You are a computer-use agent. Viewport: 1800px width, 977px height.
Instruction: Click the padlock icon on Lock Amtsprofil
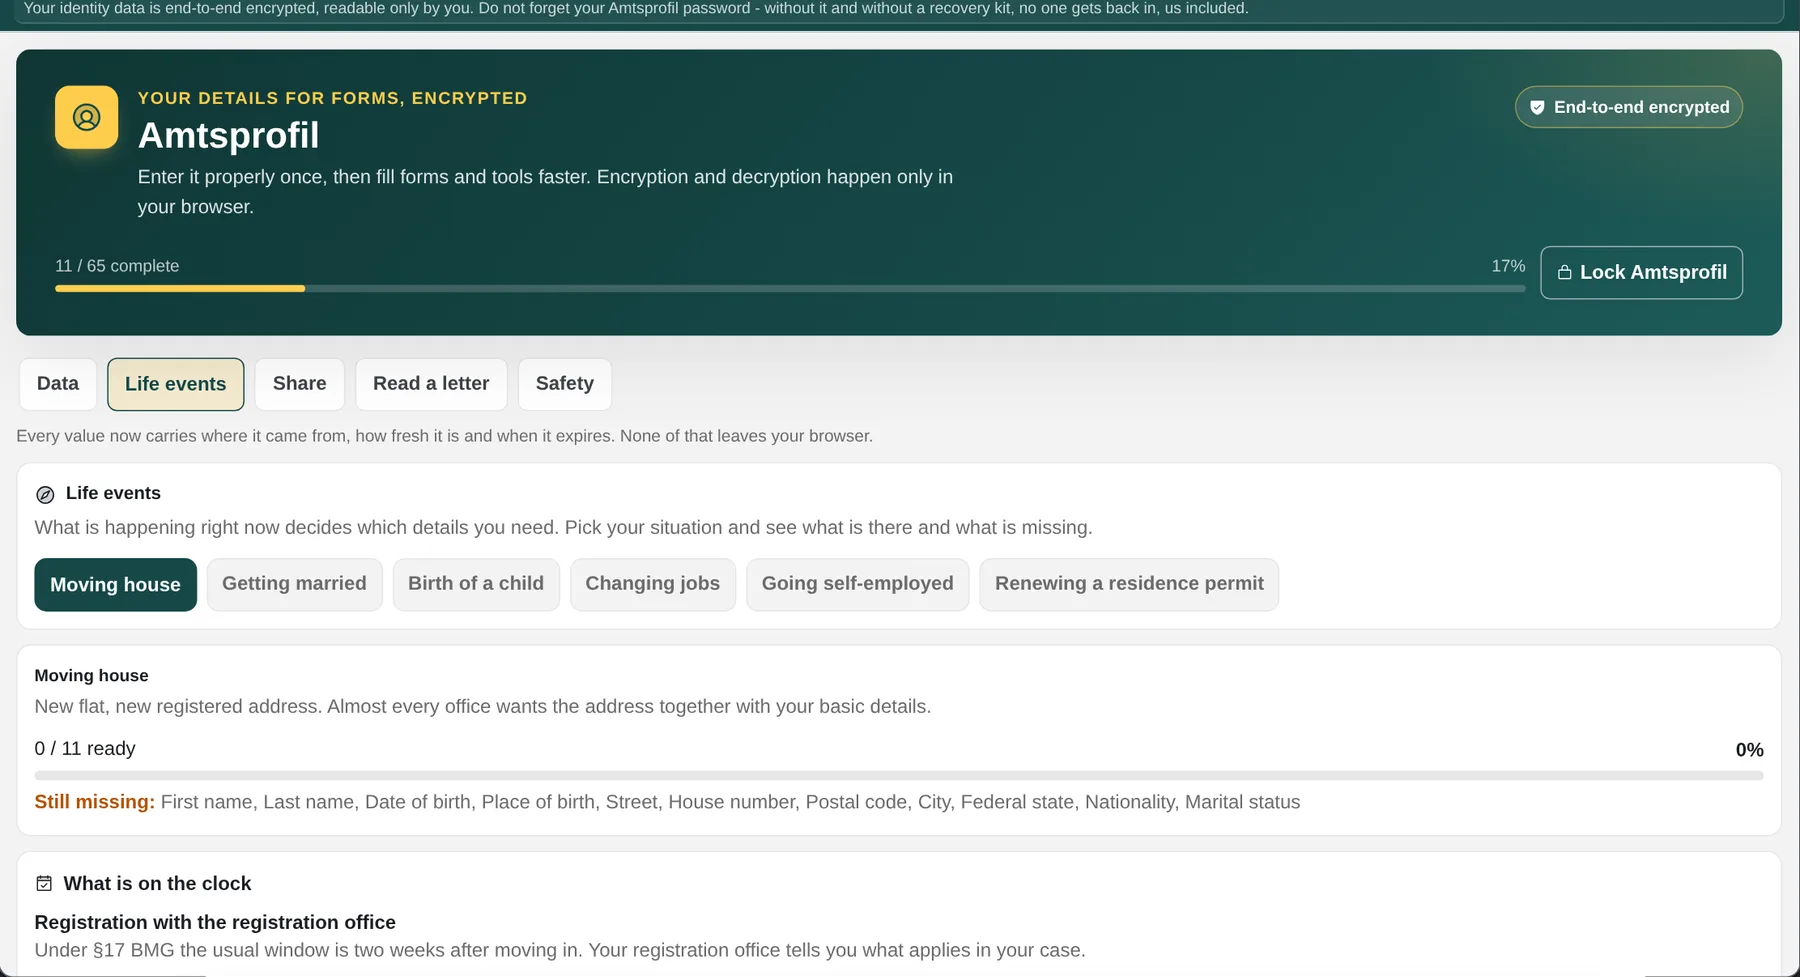[x=1564, y=272]
